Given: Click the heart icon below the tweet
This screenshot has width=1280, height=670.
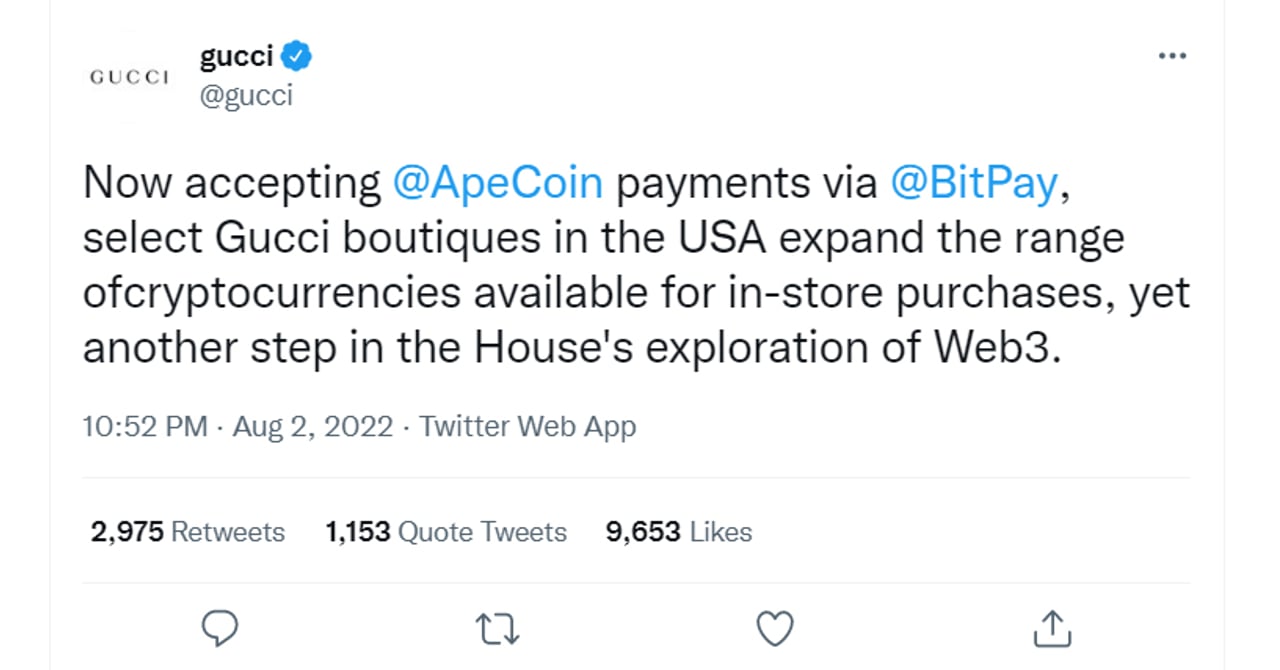Looking at the screenshot, I should (774, 628).
